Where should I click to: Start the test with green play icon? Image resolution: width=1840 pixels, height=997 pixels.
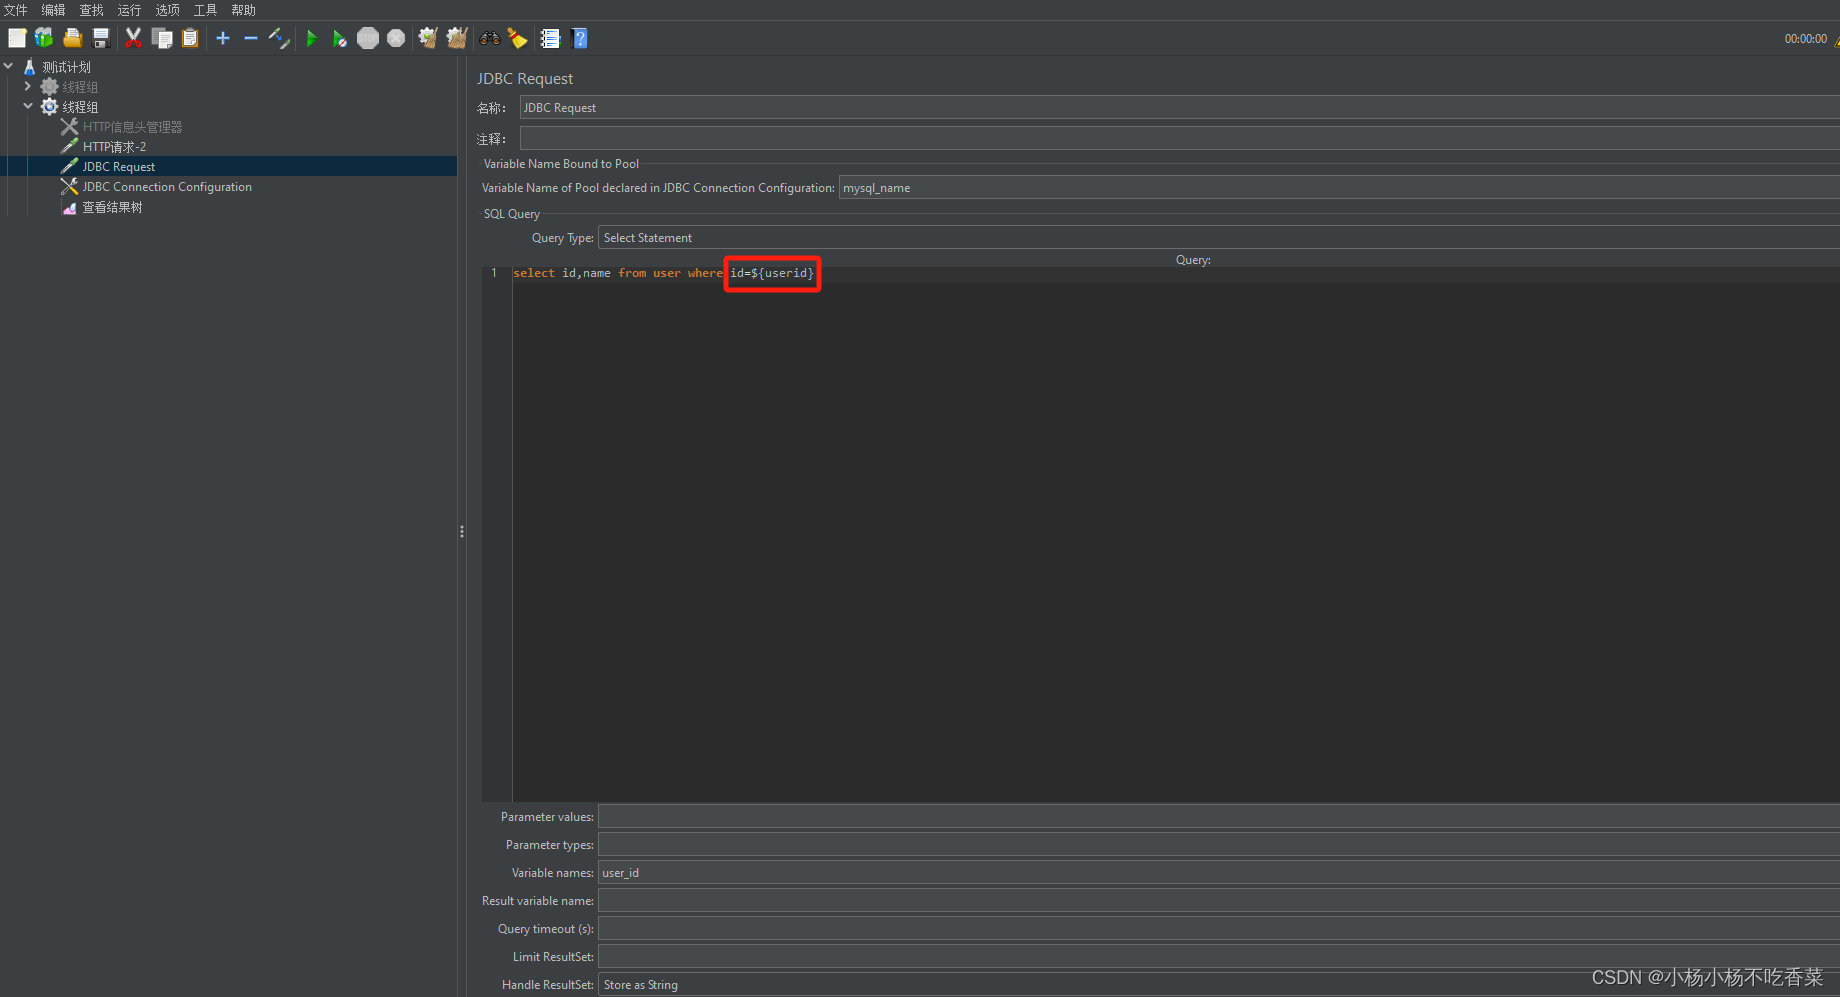312,38
